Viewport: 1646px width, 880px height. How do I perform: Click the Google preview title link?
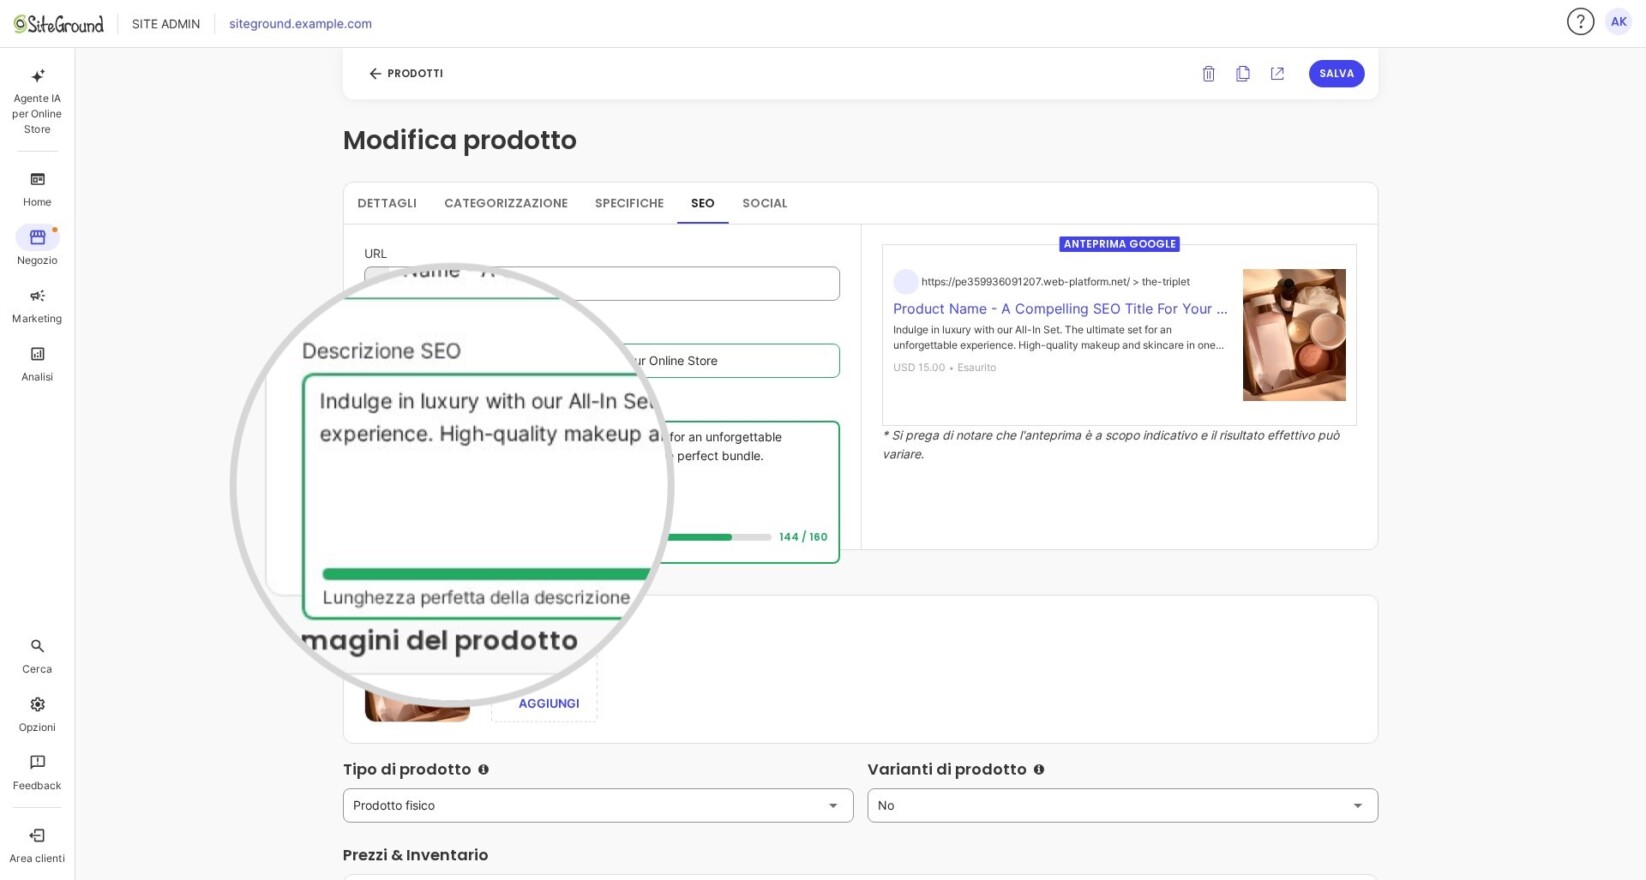1060,309
